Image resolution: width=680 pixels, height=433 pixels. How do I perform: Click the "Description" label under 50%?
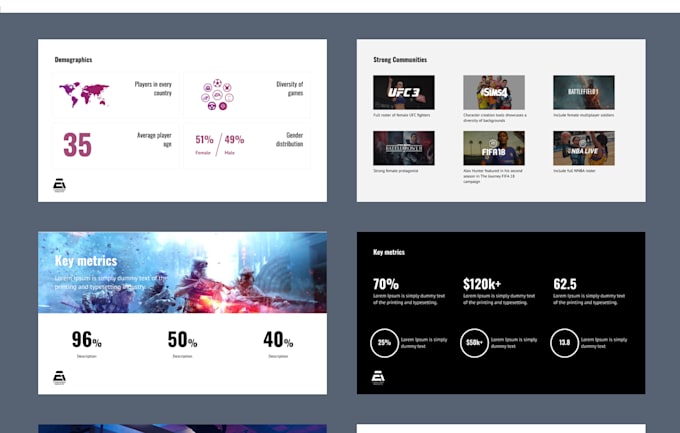tap(183, 356)
